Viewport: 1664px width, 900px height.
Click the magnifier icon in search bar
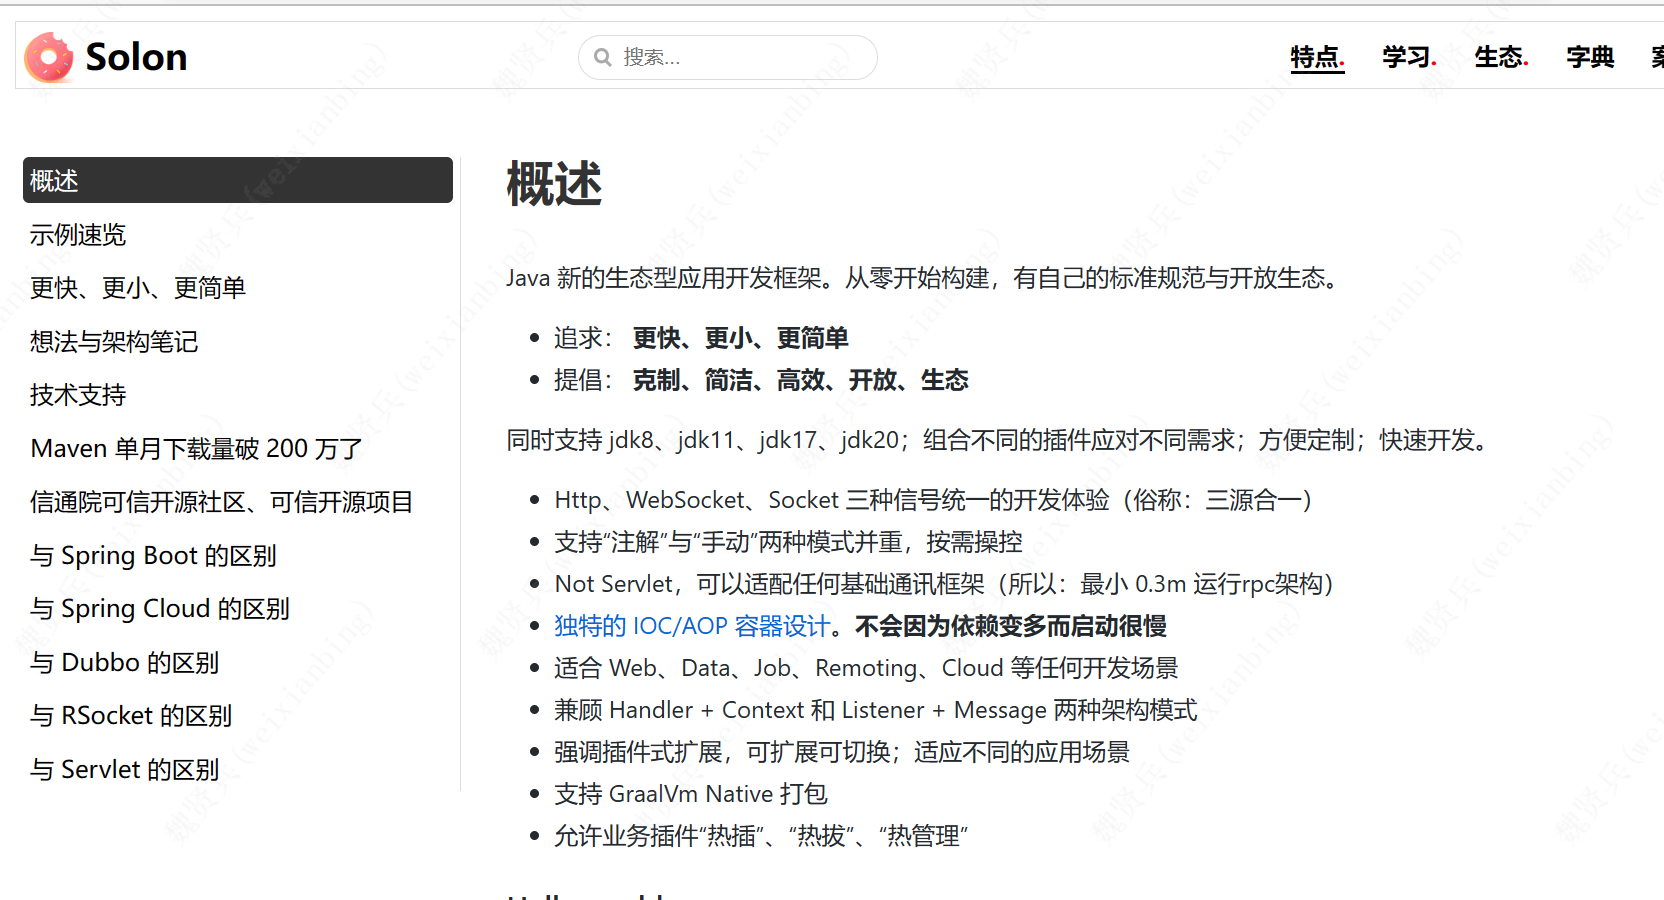click(x=601, y=57)
